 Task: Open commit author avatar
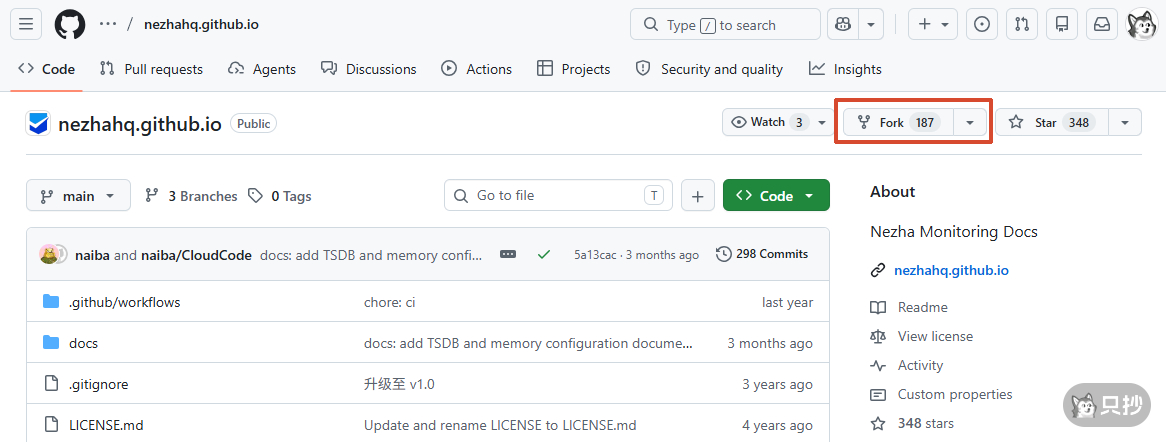coord(51,254)
